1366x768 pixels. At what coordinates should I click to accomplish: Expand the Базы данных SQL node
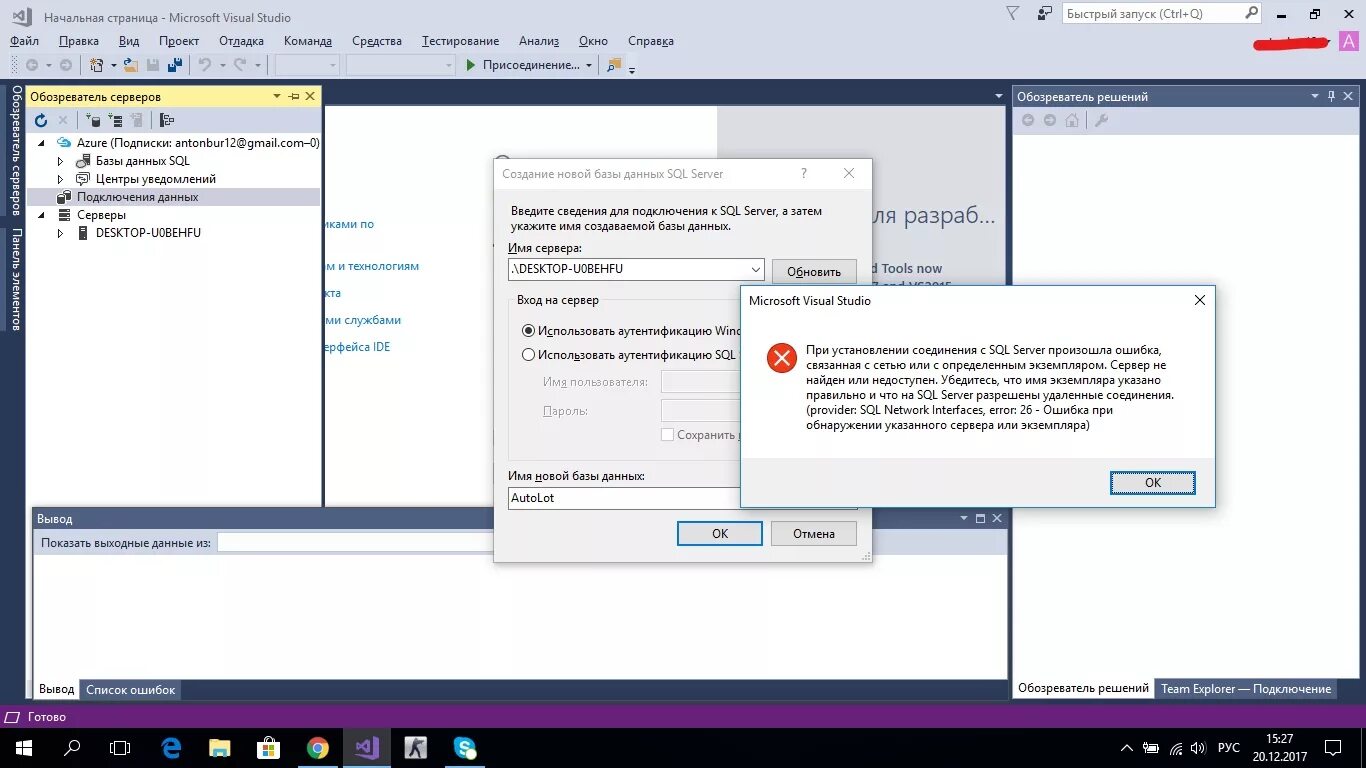coord(60,161)
